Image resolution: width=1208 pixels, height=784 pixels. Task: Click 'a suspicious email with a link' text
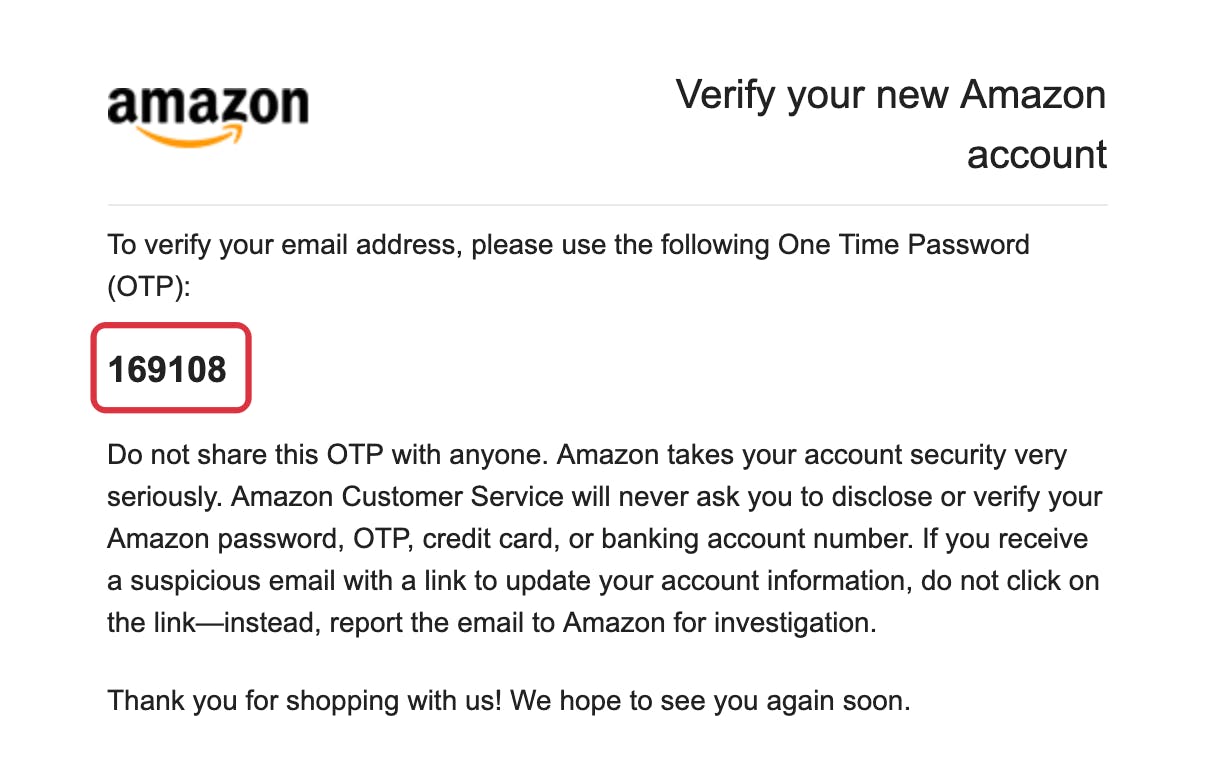(319, 581)
